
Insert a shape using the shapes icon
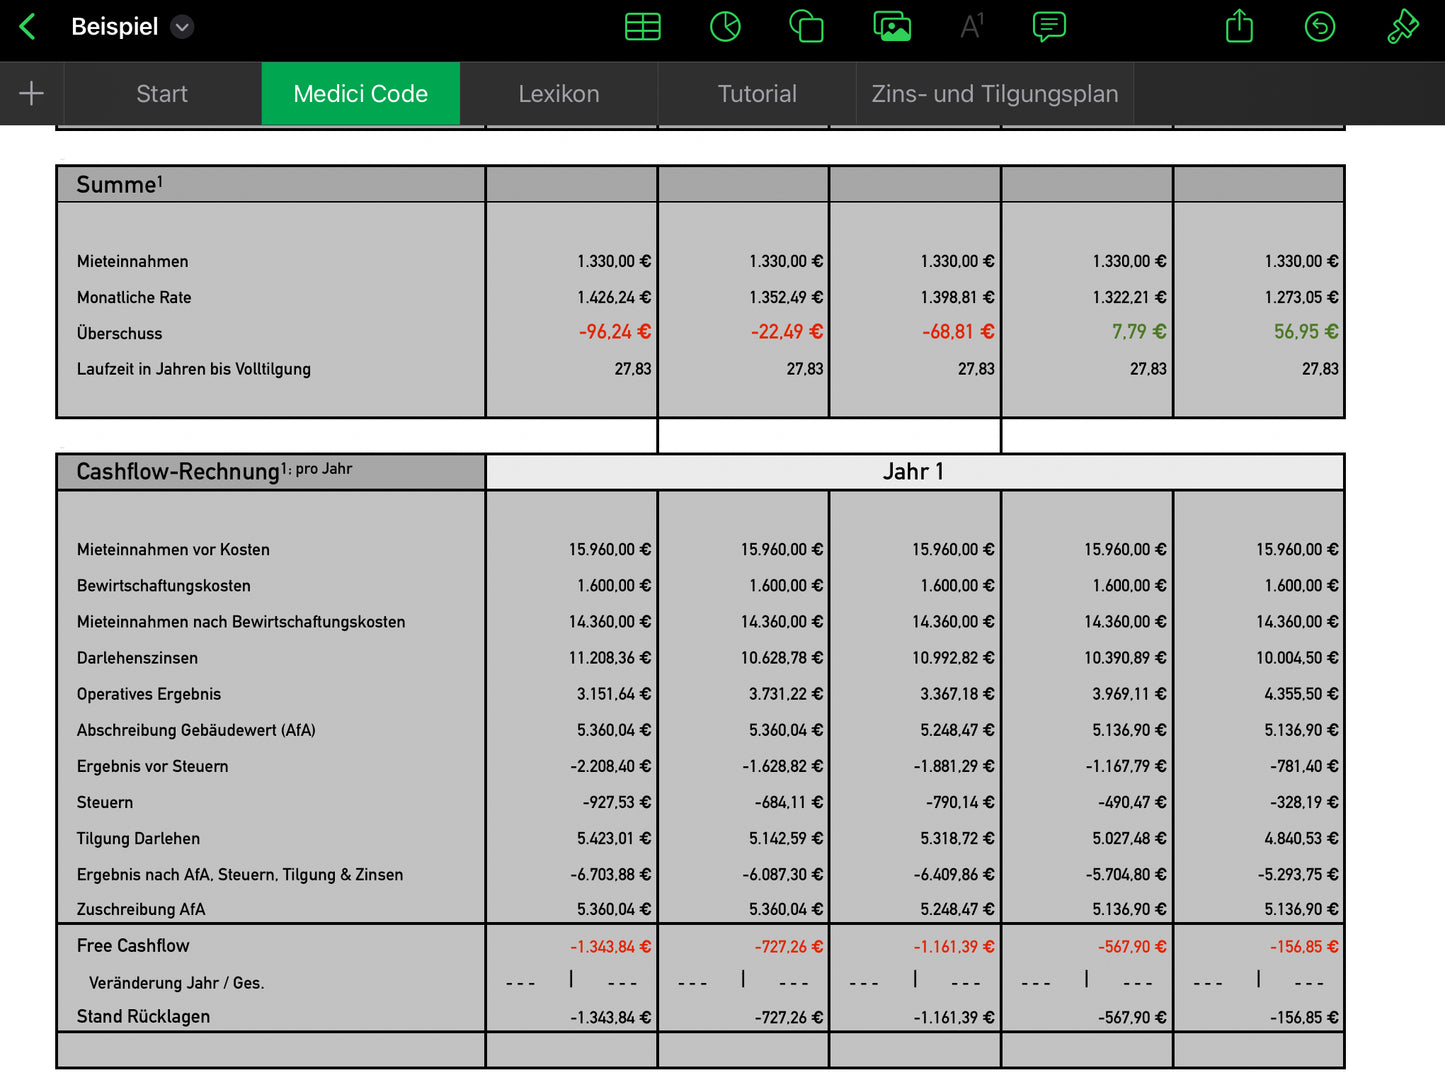(x=806, y=27)
